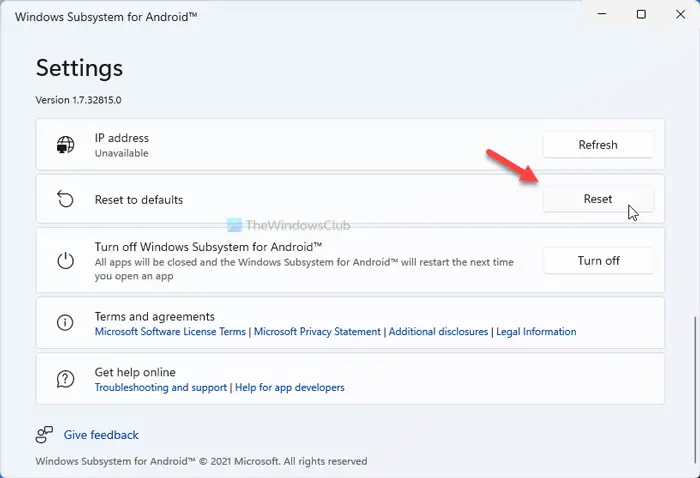Click the copyright 2021 Microsoft text
700x478 pixels.
coord(201,461)
